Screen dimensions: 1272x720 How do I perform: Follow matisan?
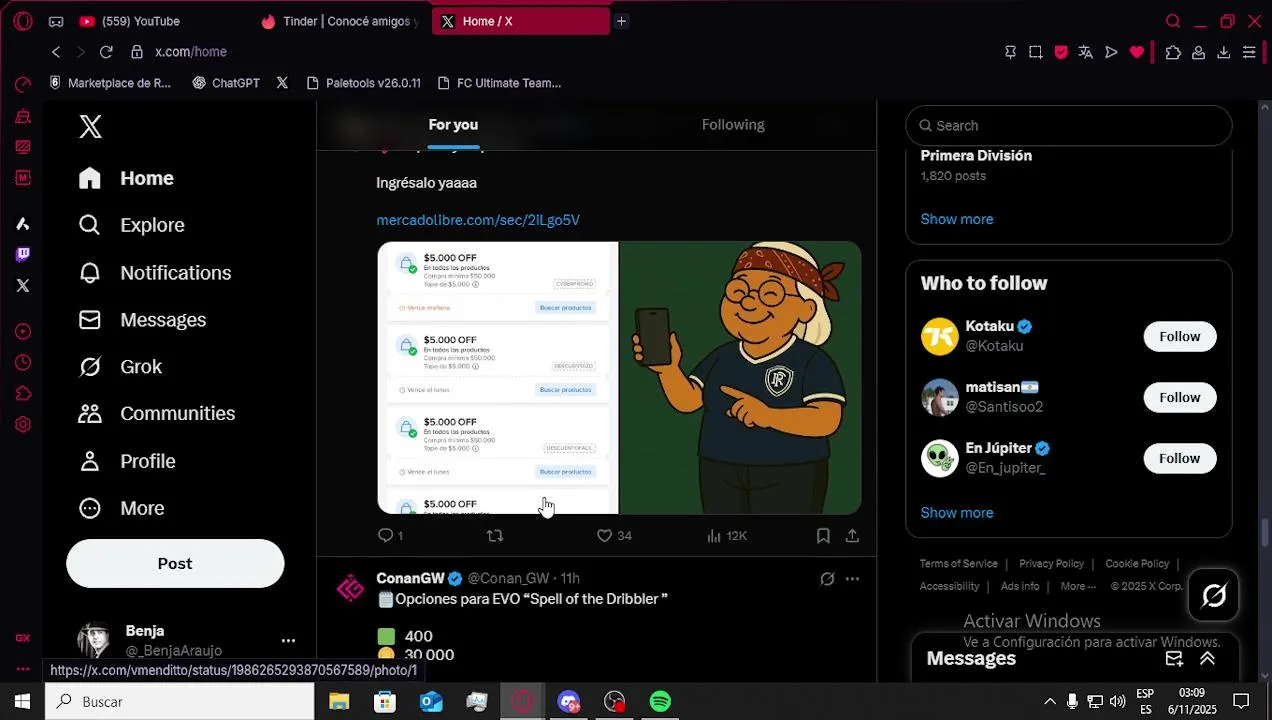click(x=1180, y=398)
